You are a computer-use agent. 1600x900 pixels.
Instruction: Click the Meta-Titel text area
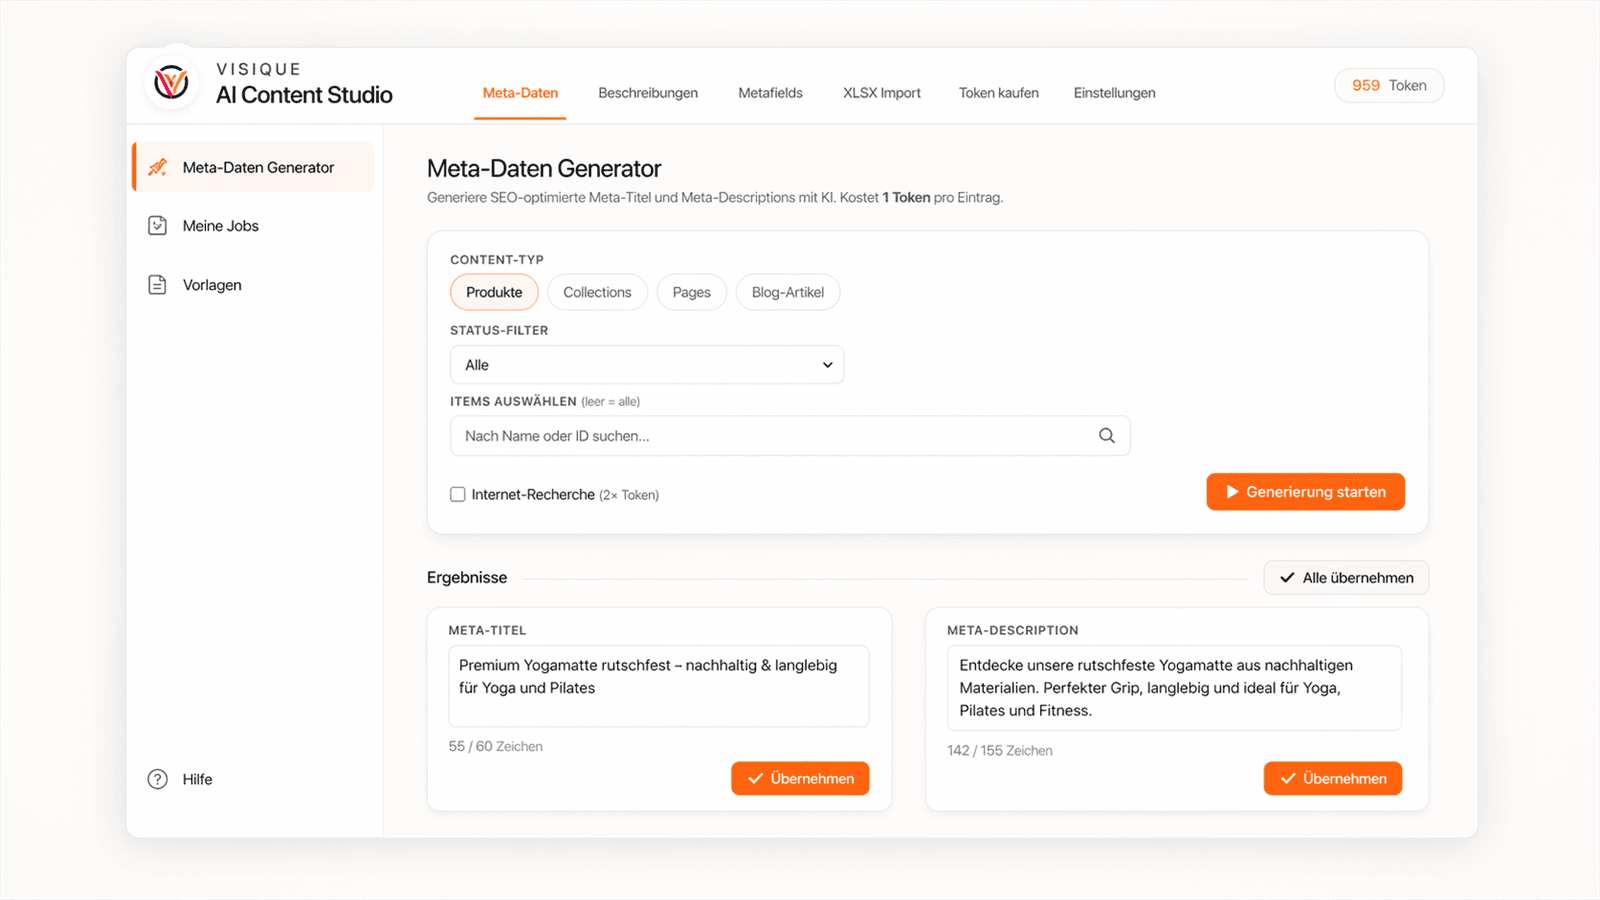pos(659,686)
